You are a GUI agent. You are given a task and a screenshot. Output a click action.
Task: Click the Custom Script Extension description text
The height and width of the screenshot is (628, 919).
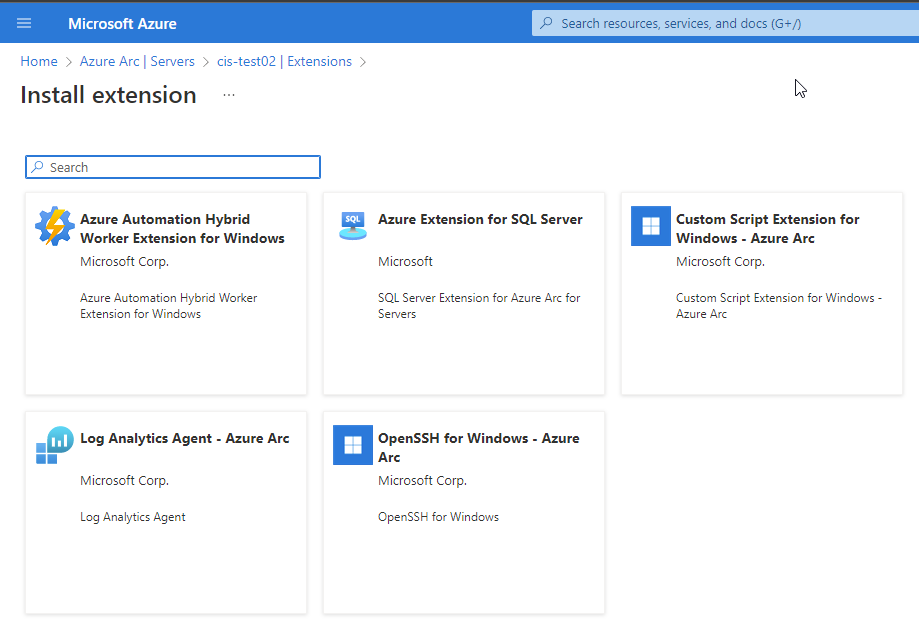pyautogui.click(x=779, y=305)
